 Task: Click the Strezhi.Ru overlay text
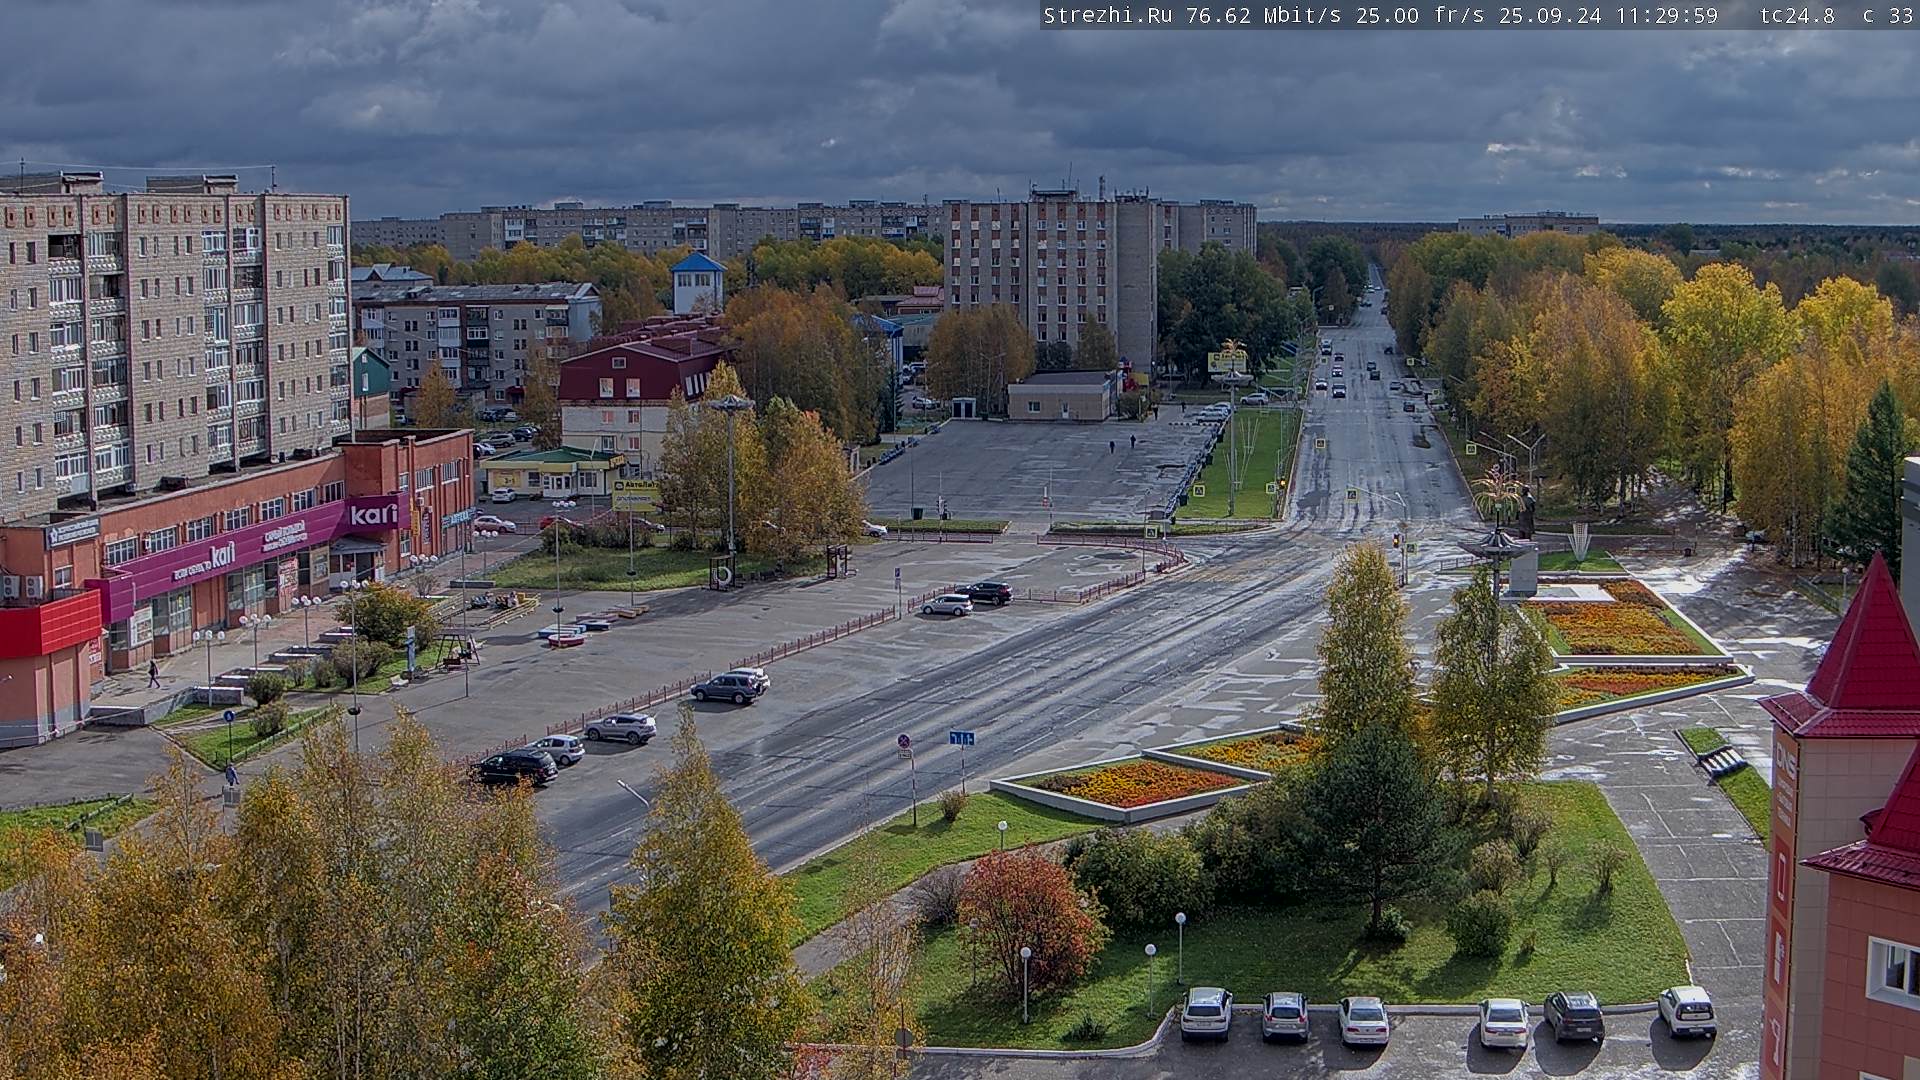pos(1110,15)
